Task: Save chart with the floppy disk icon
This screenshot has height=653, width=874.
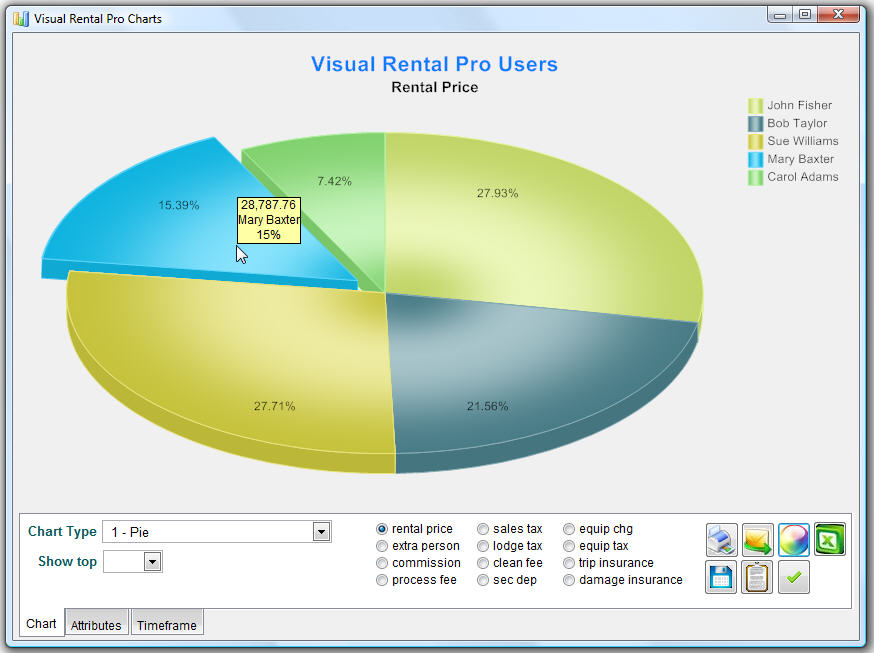Action: point(721,577)
